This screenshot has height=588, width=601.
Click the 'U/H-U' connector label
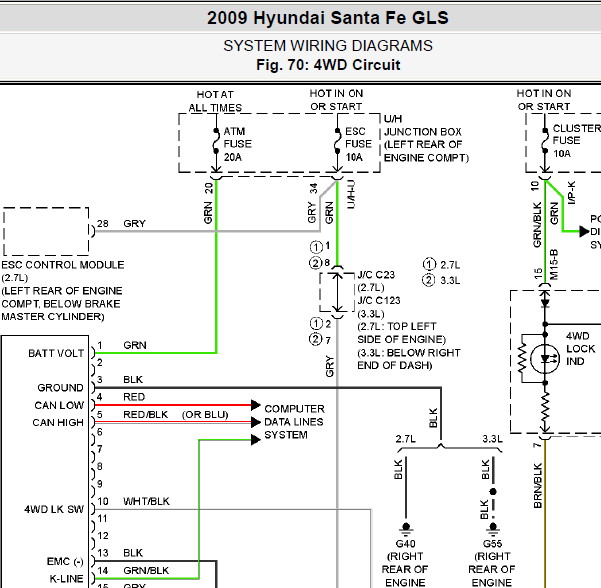point(351,194)
